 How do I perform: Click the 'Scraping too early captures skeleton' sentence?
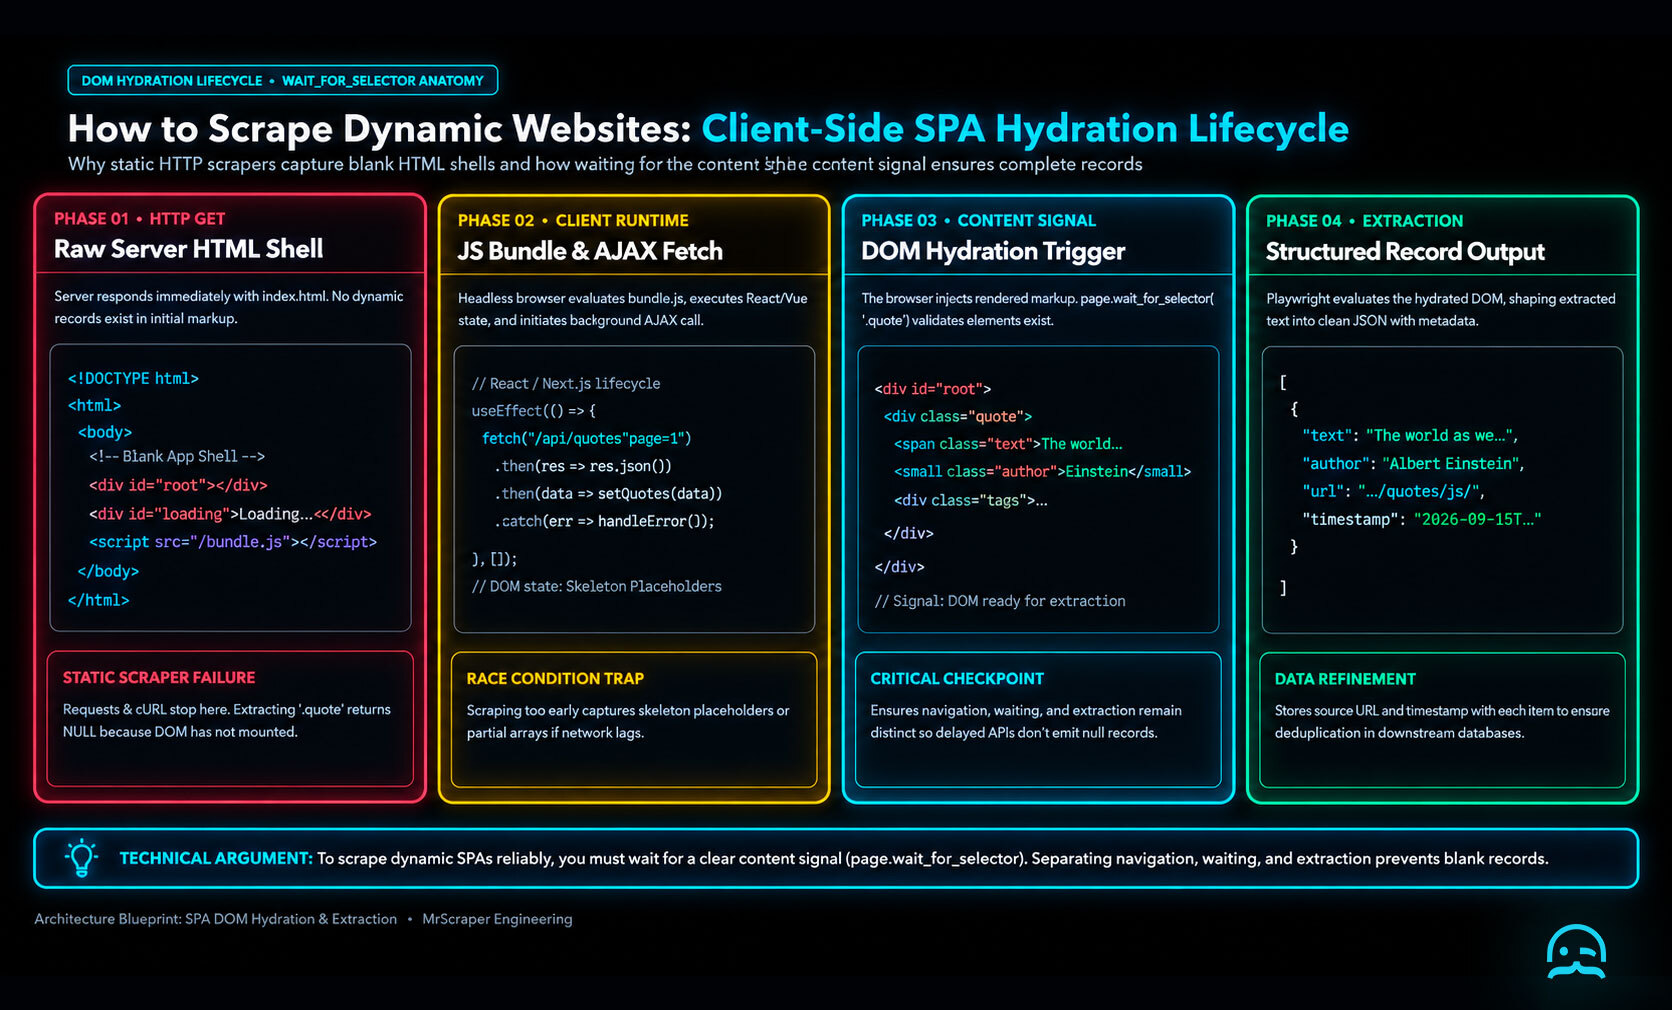click(x=628, y=722)
